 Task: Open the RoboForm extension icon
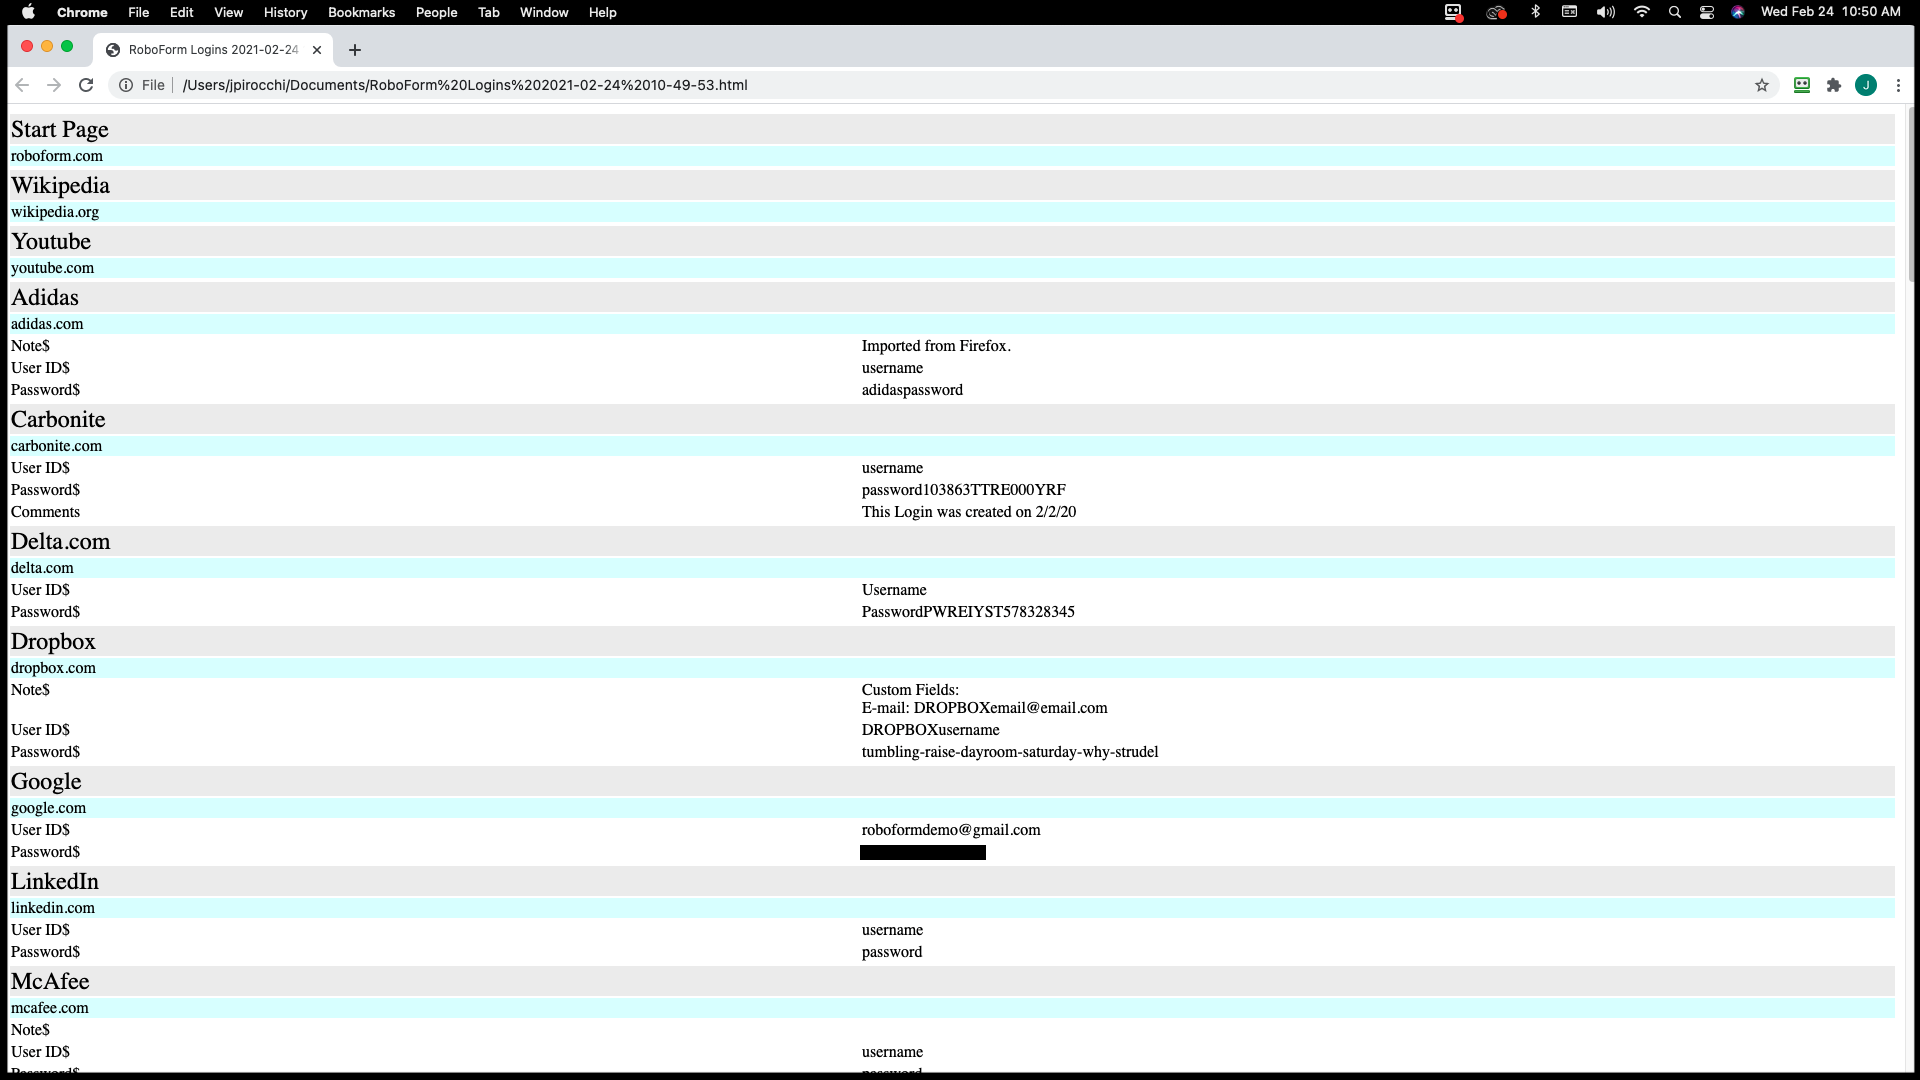pos(1801,85)
